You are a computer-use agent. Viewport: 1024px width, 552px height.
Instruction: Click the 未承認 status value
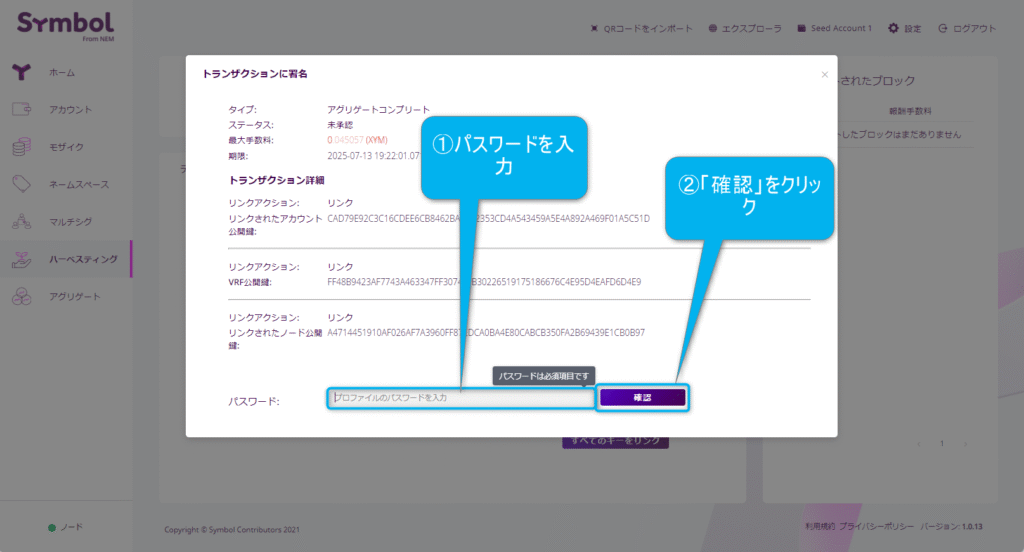coord(340,125)
